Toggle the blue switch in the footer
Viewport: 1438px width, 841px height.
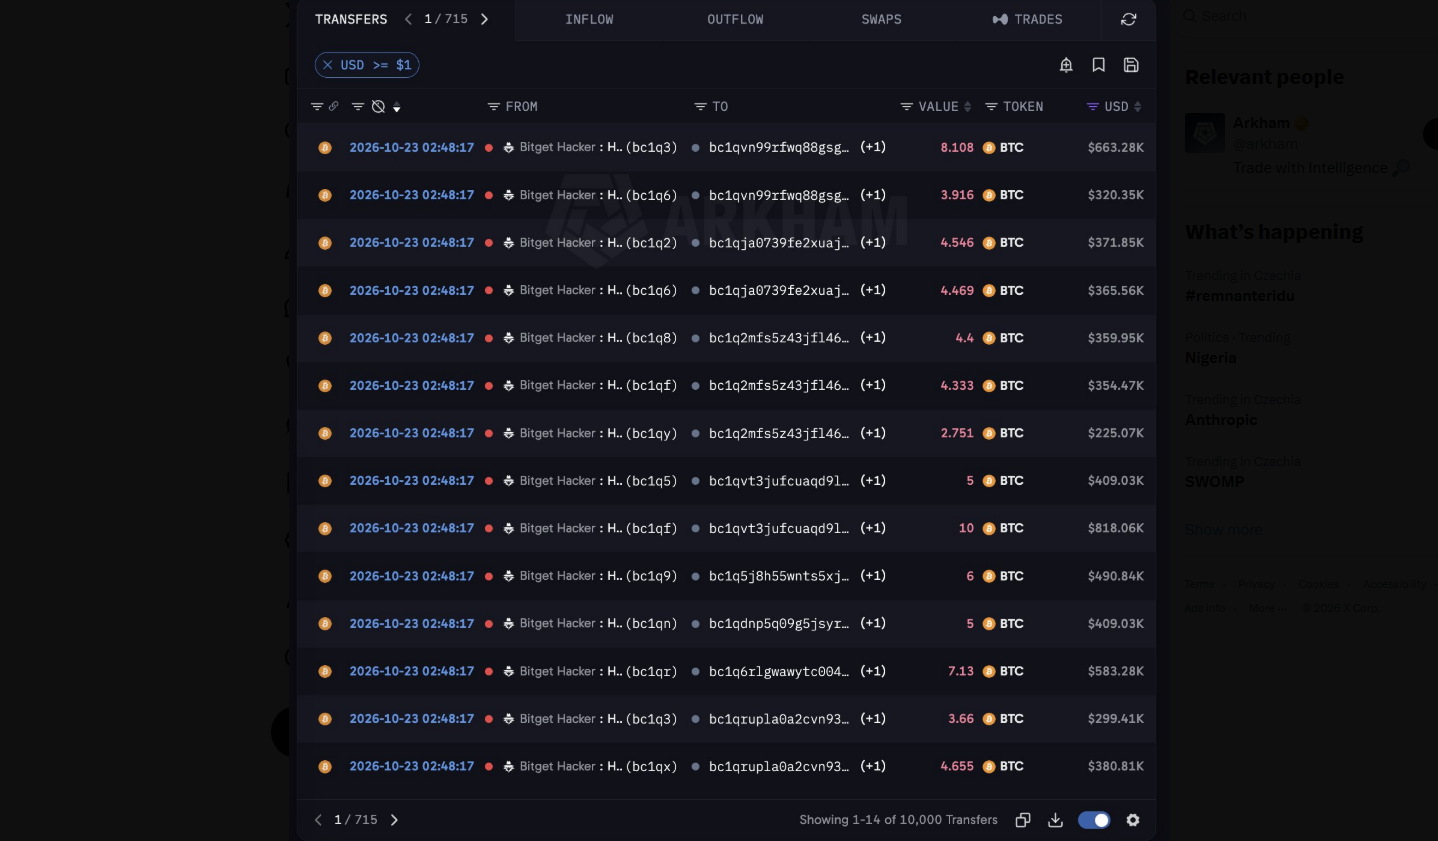[x=1094, y=820]
